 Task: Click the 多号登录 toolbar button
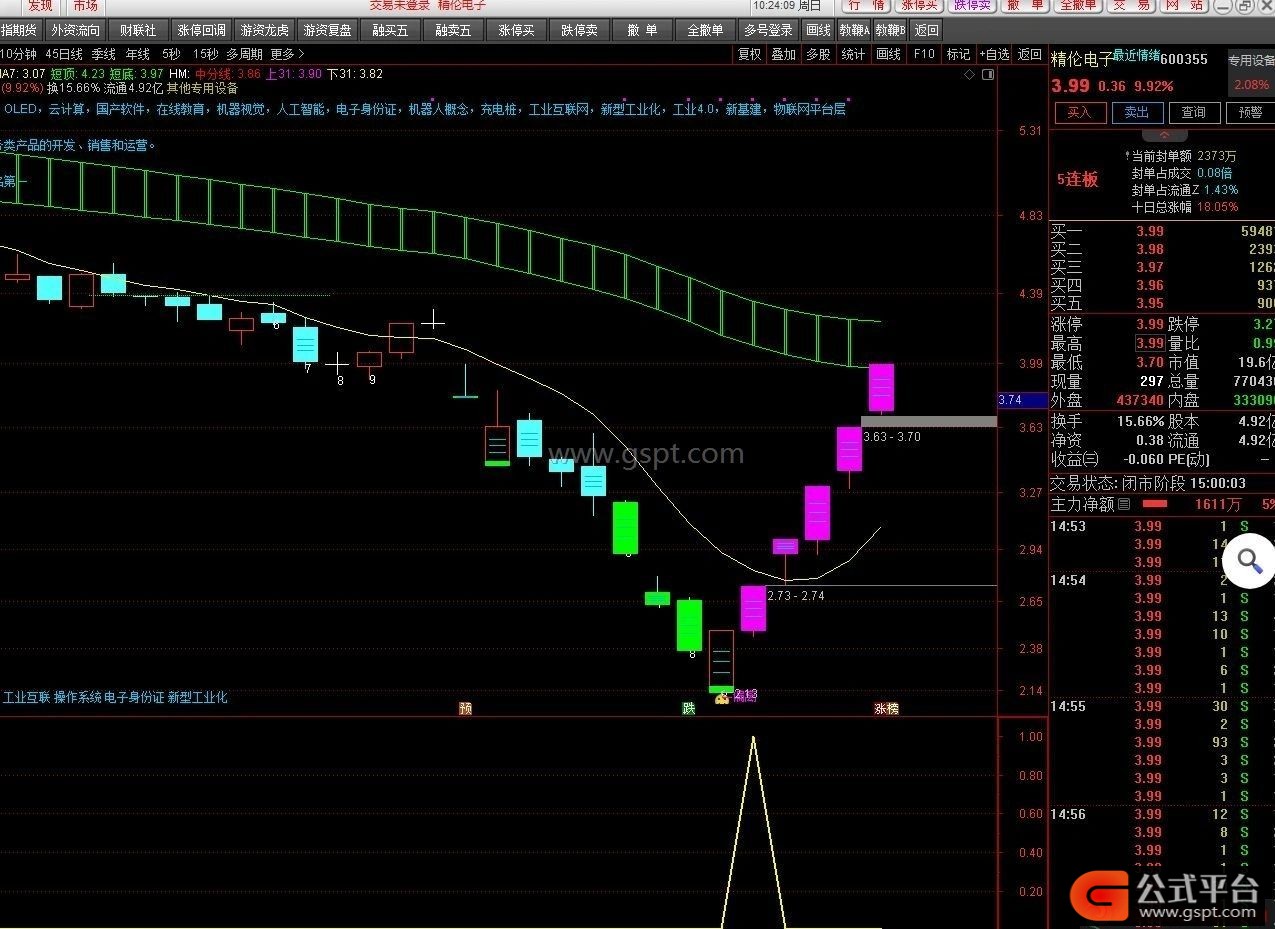(x=768, y=30)
